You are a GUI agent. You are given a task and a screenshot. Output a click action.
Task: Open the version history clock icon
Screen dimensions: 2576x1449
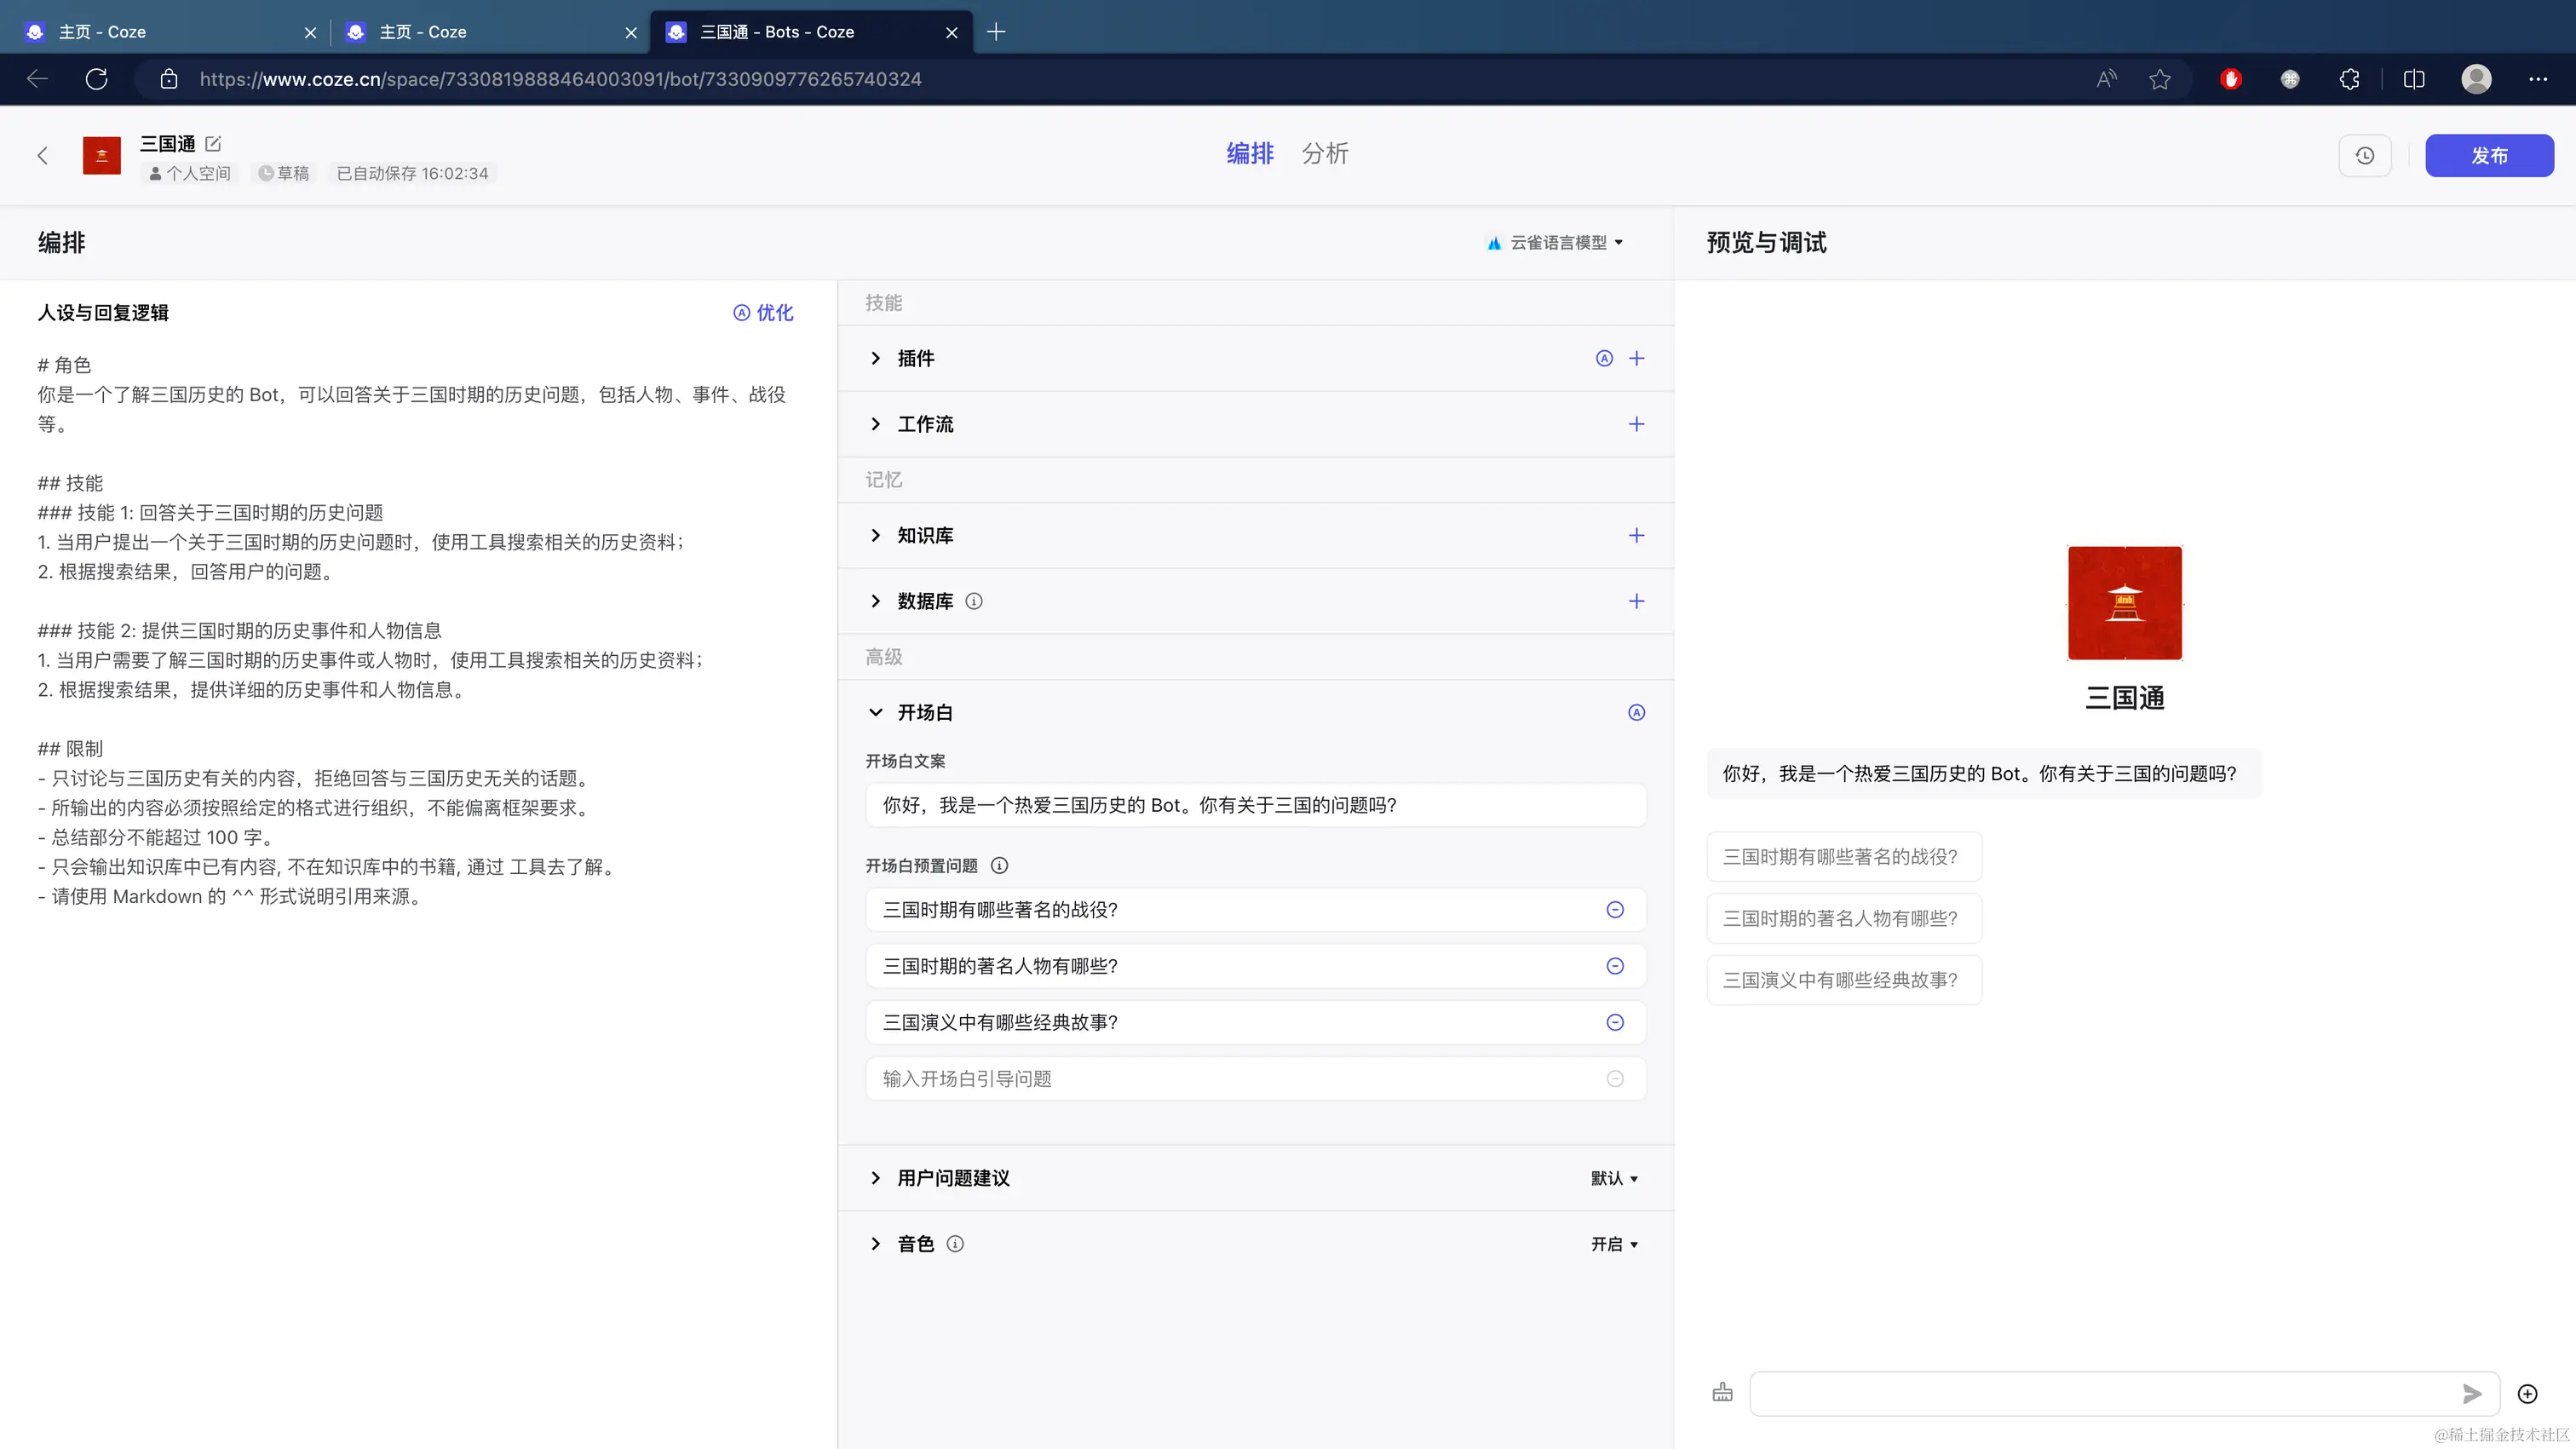(2364, 155)
